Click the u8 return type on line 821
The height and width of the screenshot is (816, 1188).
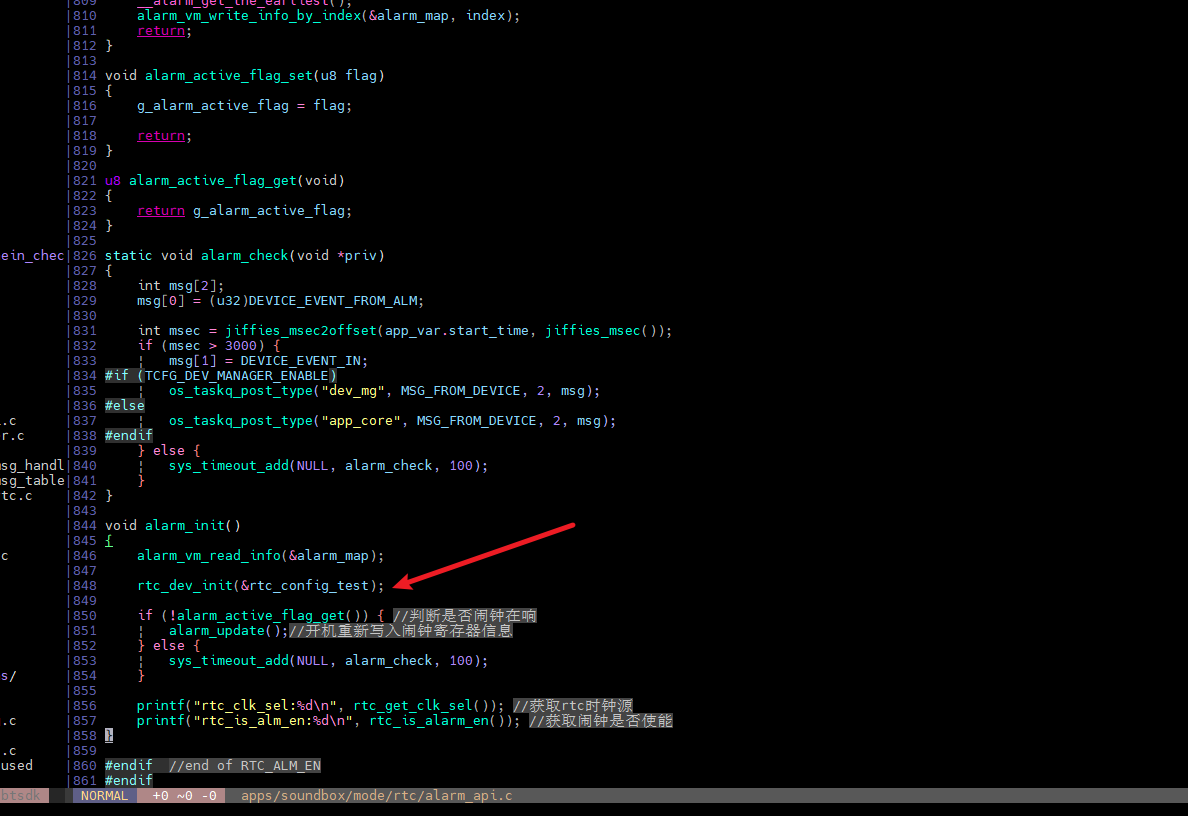point(113,181)
